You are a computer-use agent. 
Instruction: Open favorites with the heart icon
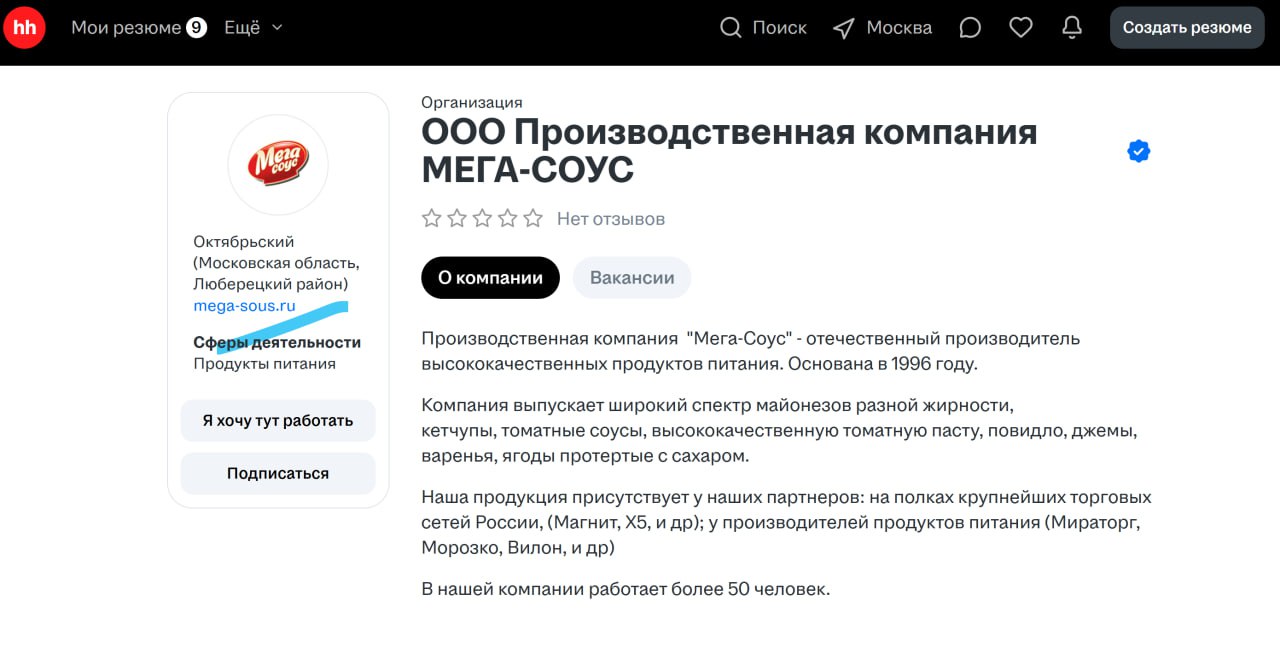1021,28
